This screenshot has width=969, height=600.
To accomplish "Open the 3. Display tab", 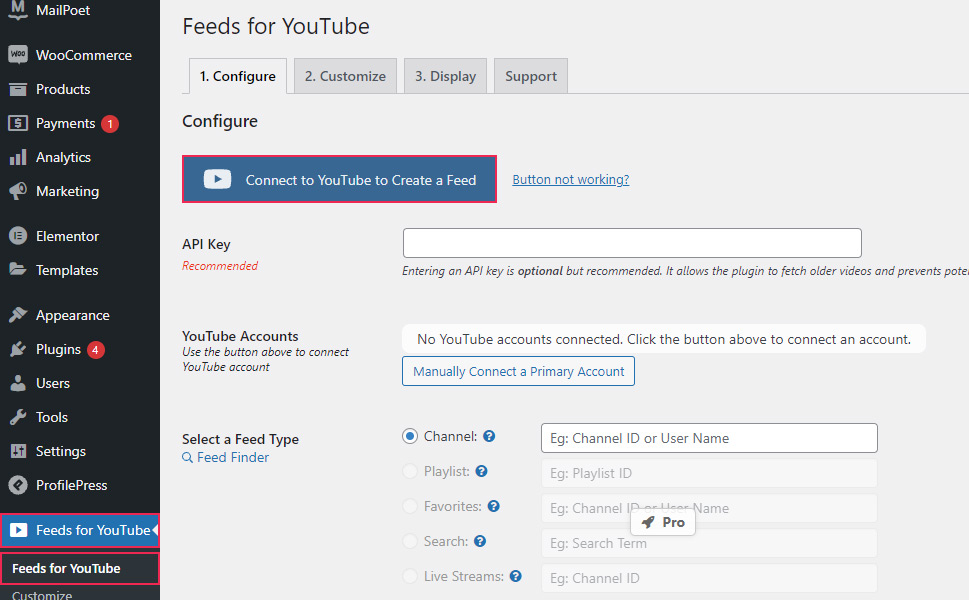I will coord(446,76).
